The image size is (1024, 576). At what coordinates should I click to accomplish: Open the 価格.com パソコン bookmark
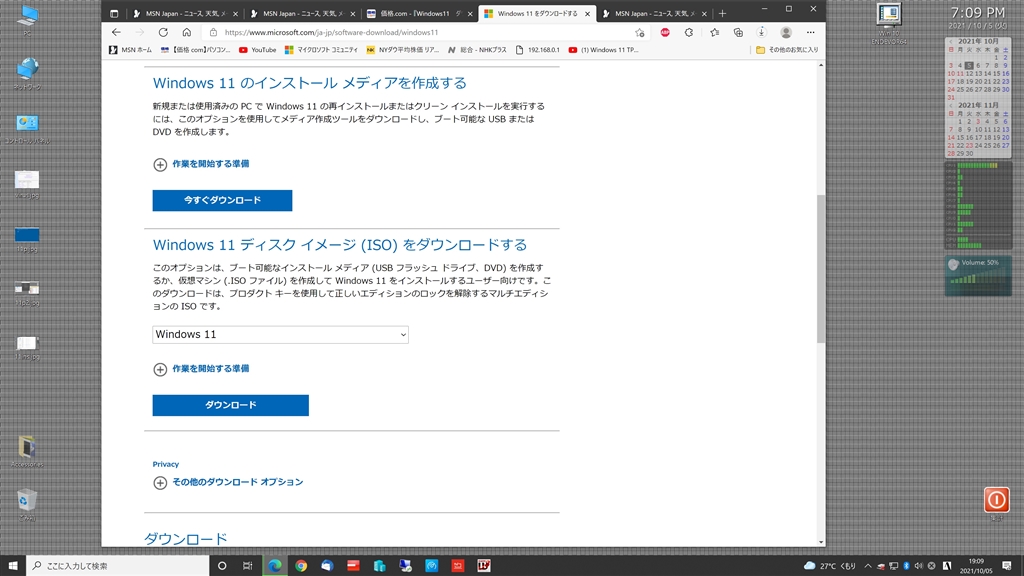195,50
